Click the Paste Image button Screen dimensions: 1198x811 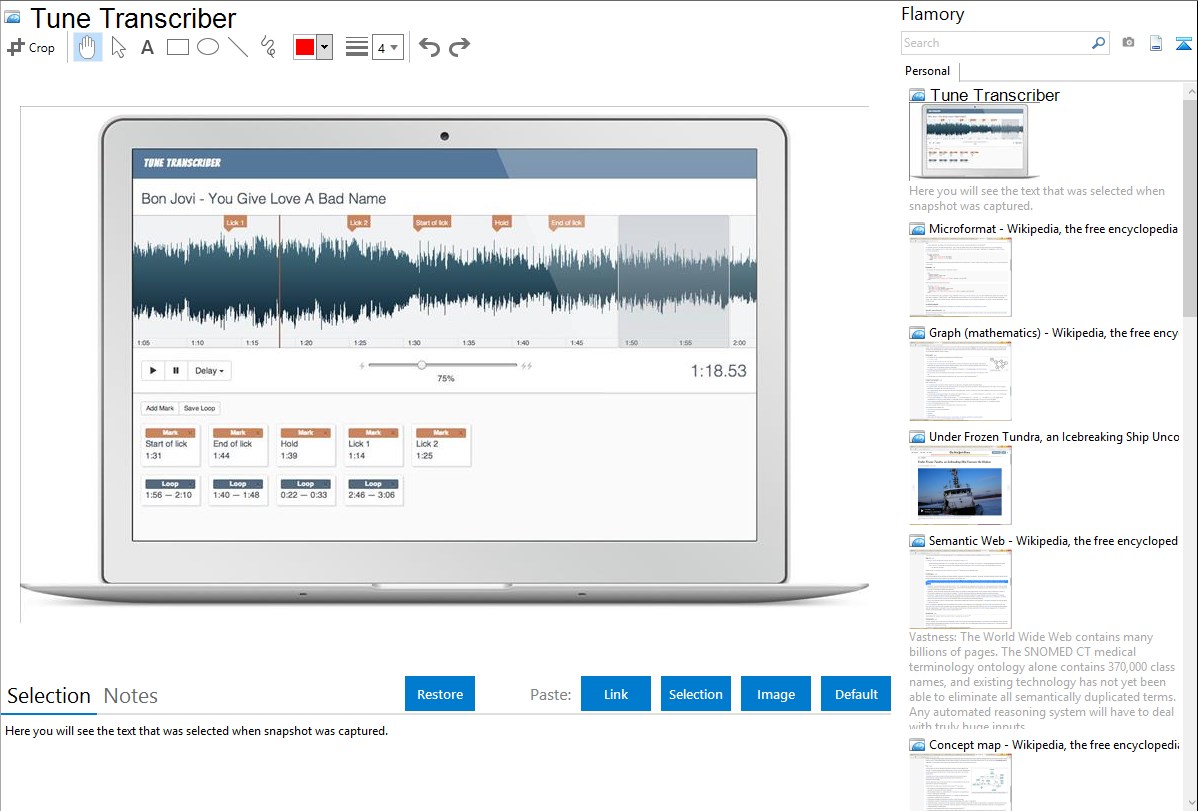(775, 694)
